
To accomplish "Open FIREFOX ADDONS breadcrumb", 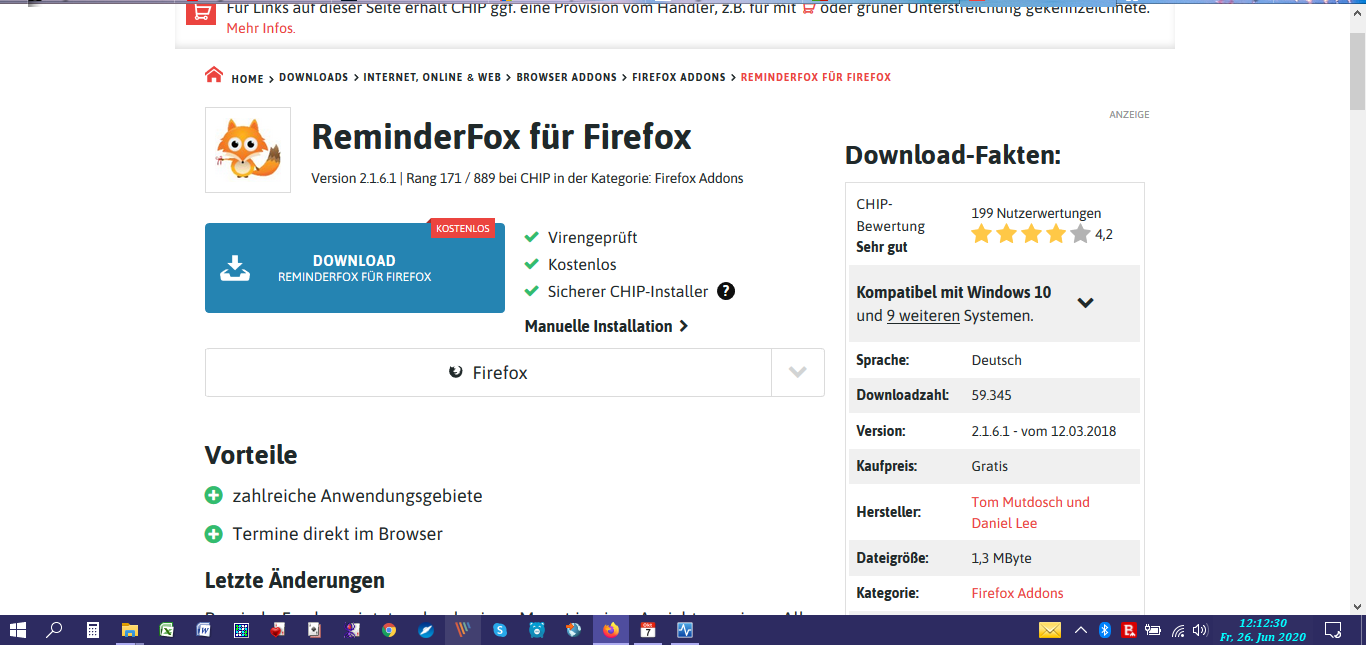I will tap(679, 77).
